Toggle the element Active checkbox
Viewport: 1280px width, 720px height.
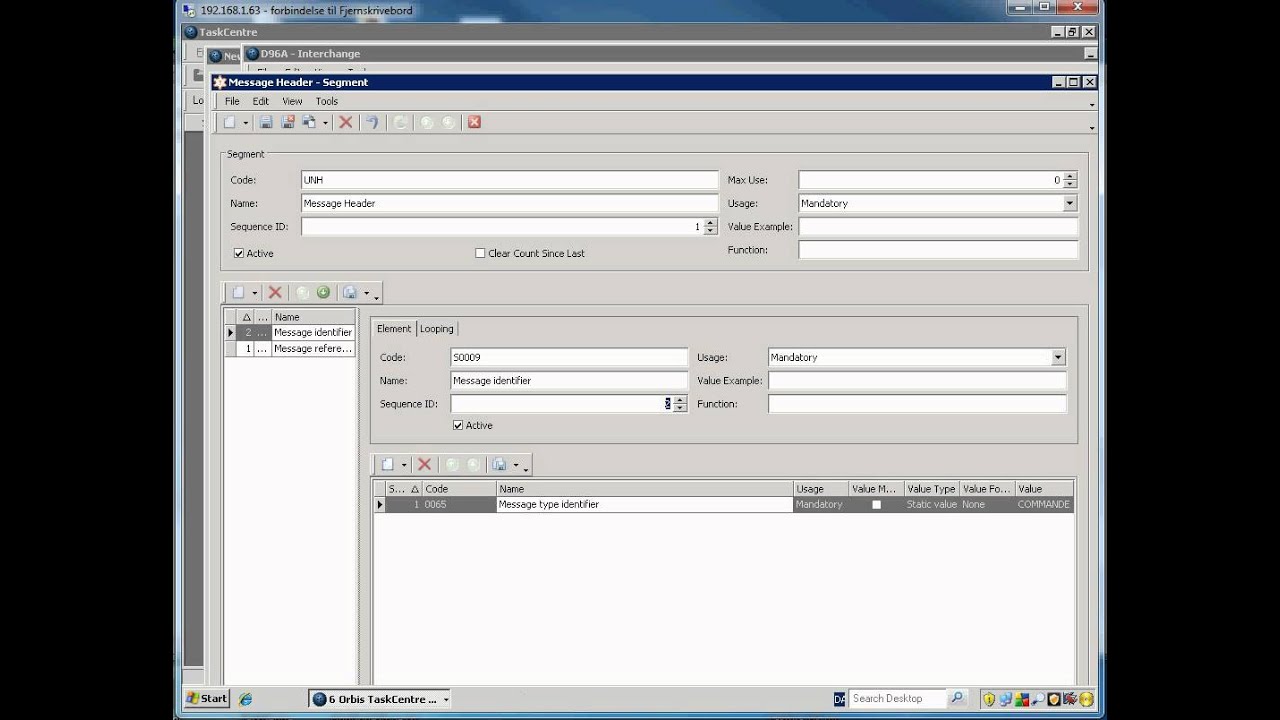[x=458, y=425]
